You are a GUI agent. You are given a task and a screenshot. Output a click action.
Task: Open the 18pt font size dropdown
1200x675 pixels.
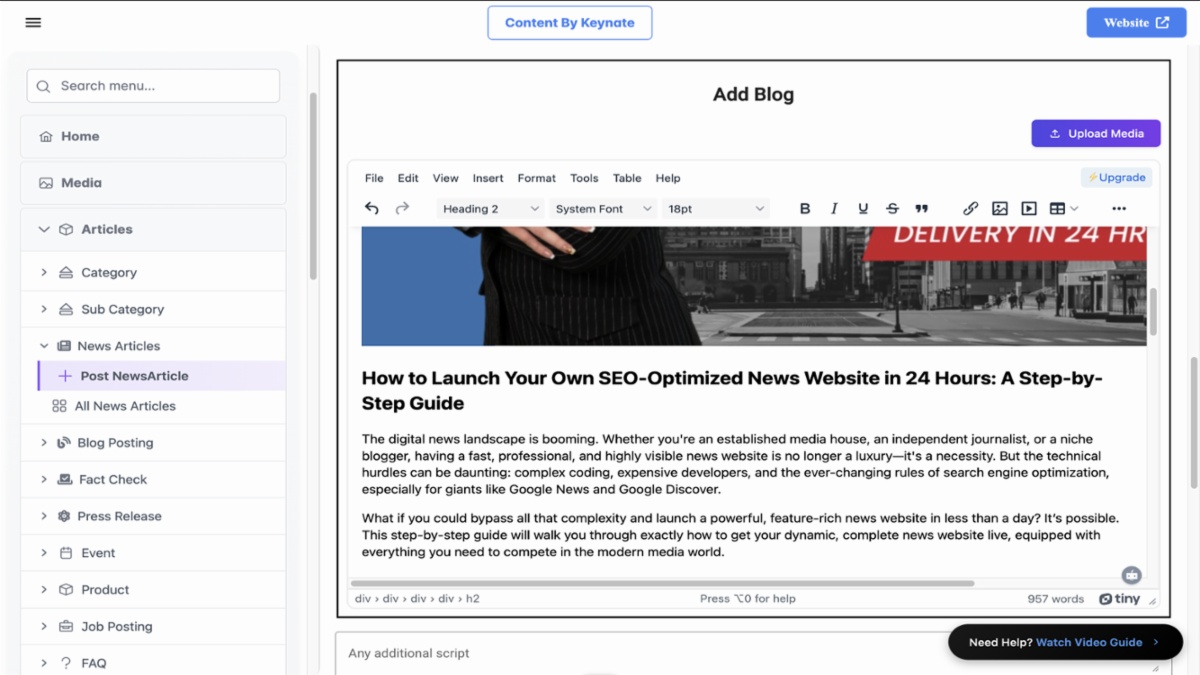716,208
